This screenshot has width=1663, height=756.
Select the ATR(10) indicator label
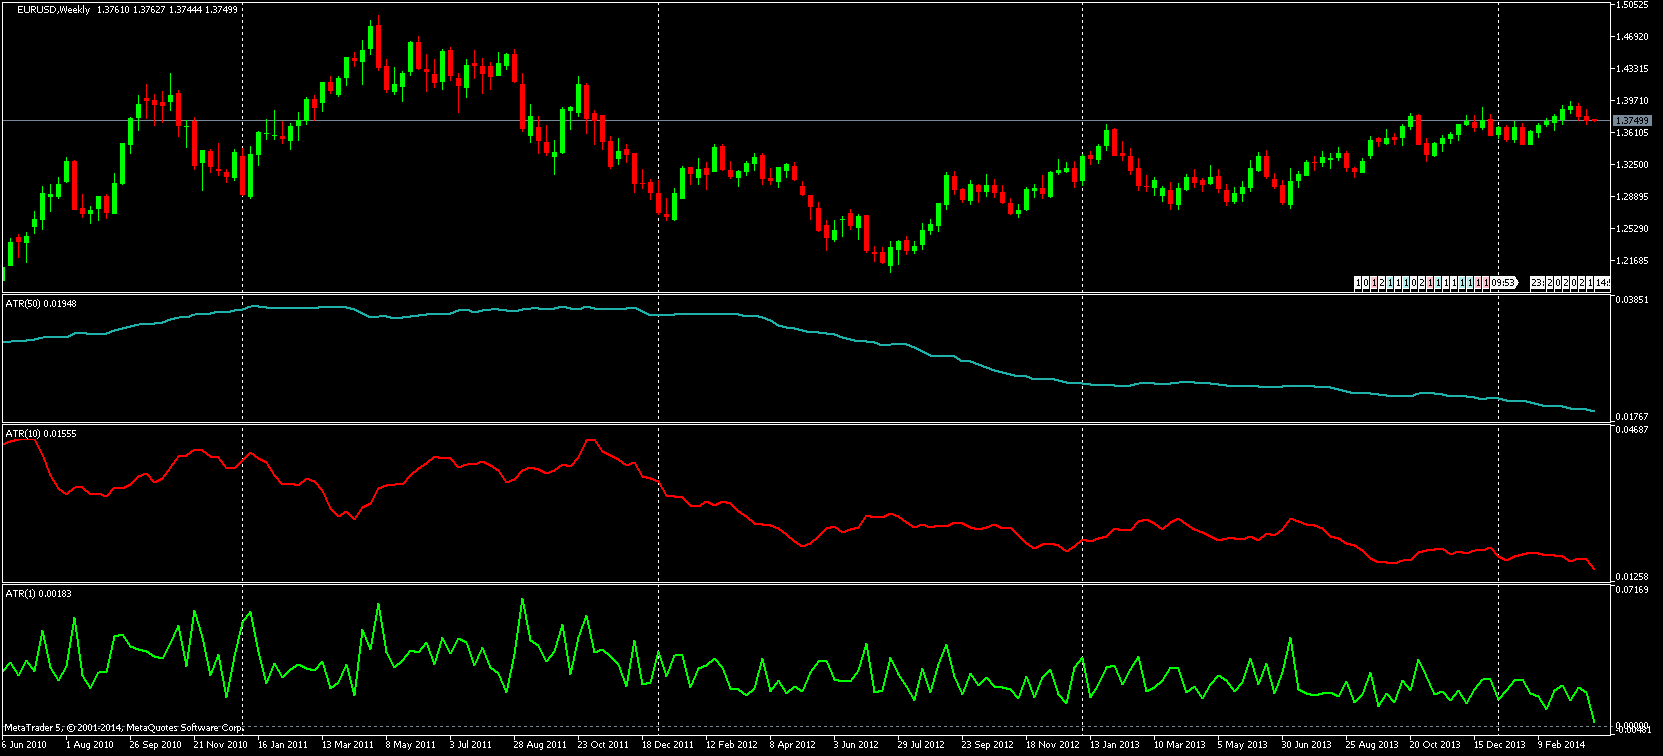[20, 433]
